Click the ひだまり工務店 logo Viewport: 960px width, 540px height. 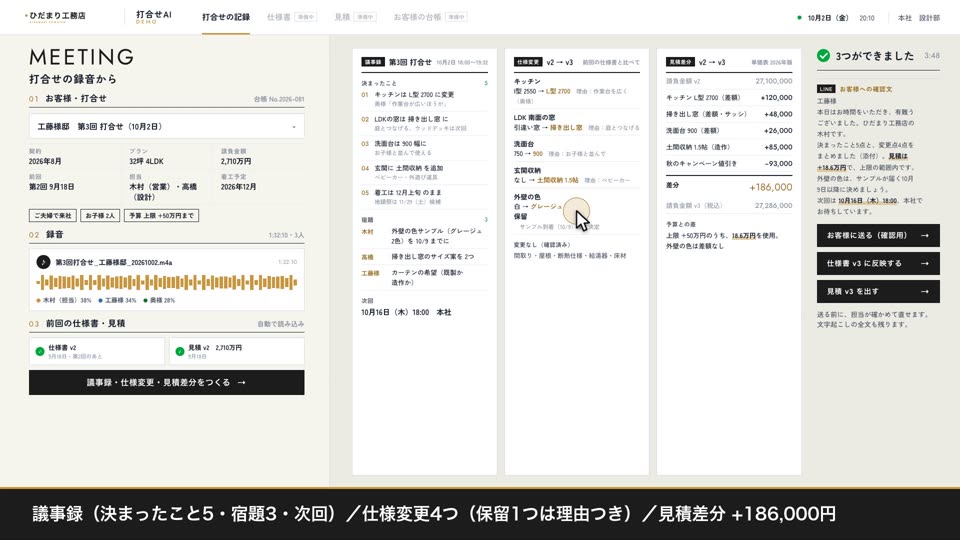coord(56,17)
